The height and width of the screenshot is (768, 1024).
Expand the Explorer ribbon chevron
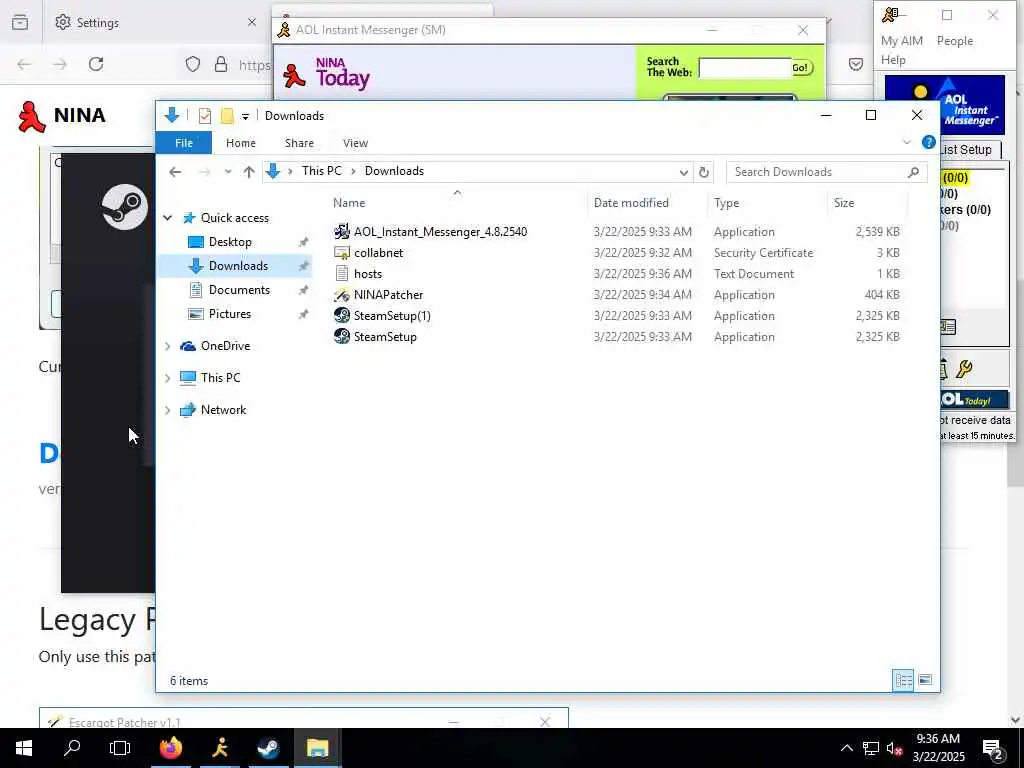(x=906, y=142)
